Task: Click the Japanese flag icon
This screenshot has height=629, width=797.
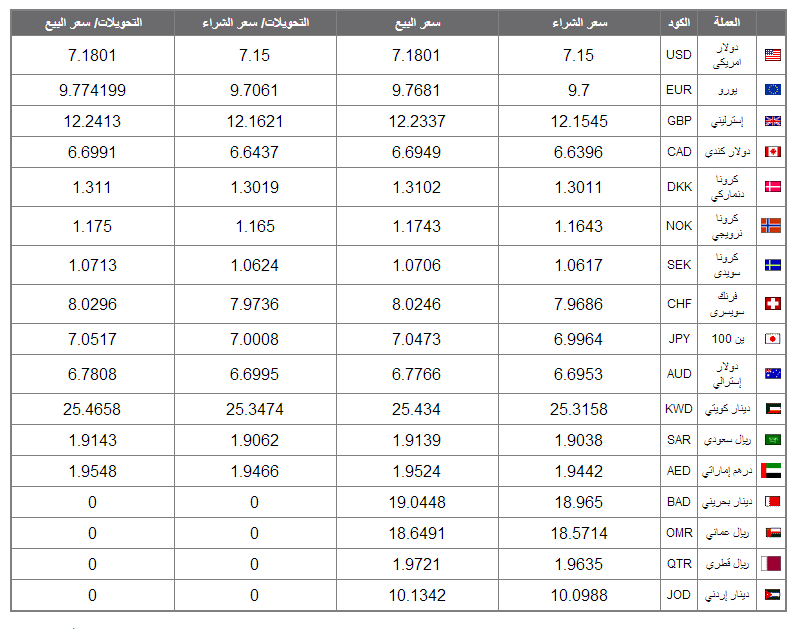Action: click(772, 339)
